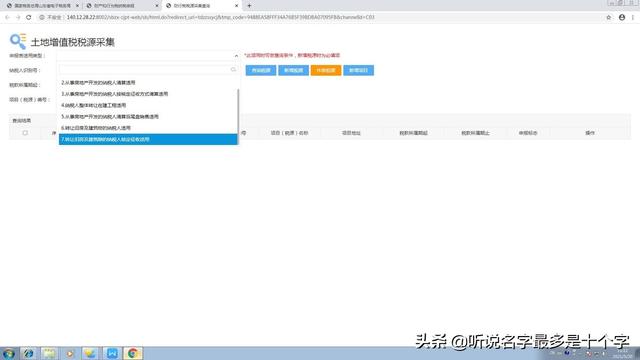
Task: Click the not-secure site info icon
Action: click(x=42, y=17)
